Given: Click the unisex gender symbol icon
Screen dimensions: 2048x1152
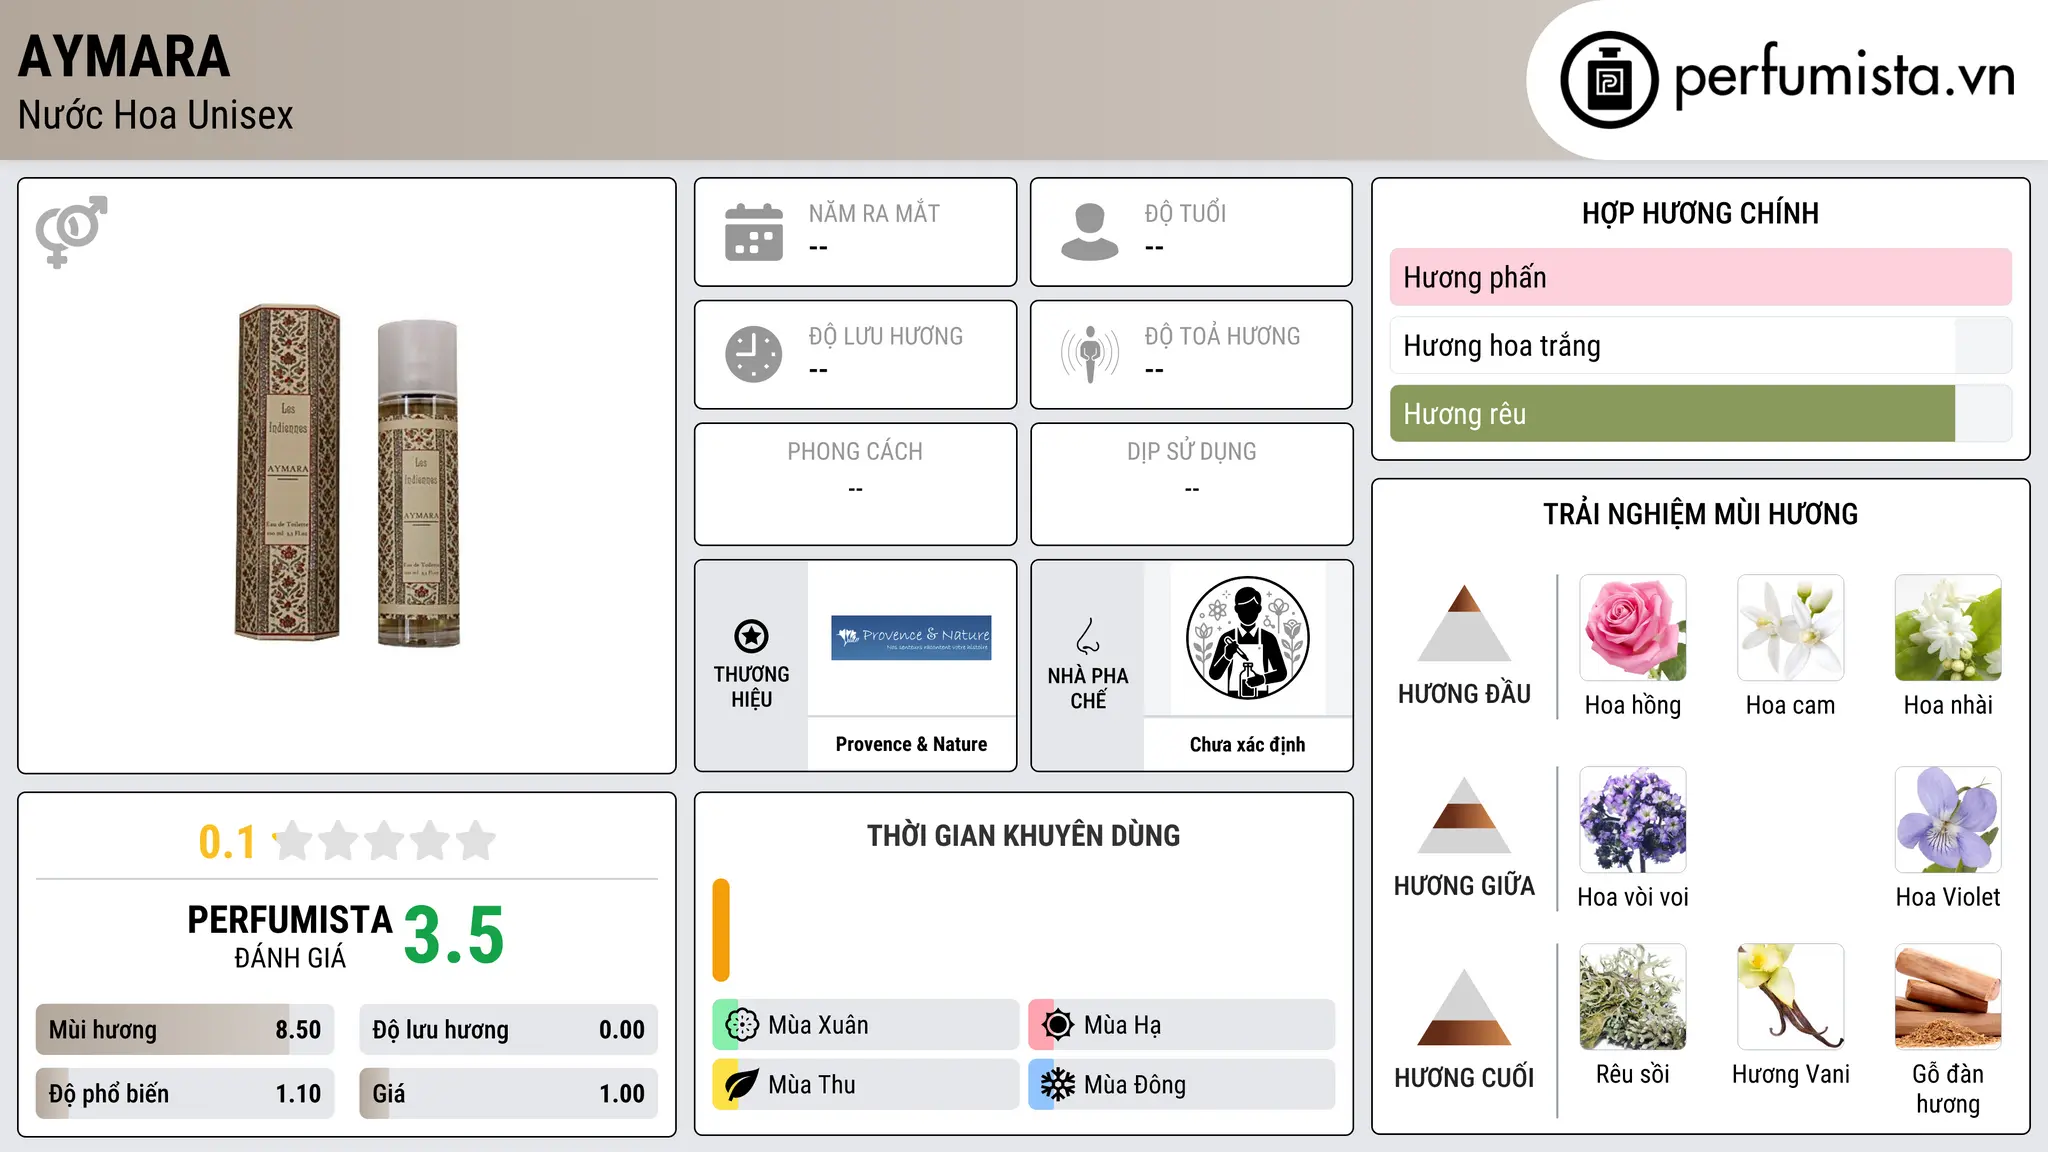Looking at the screenshot, I should pos(71,231).
